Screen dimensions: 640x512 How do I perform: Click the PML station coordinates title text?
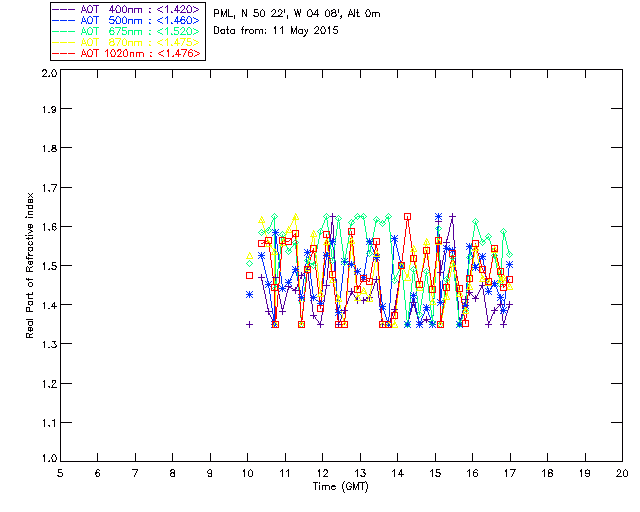tap(297, 13)
